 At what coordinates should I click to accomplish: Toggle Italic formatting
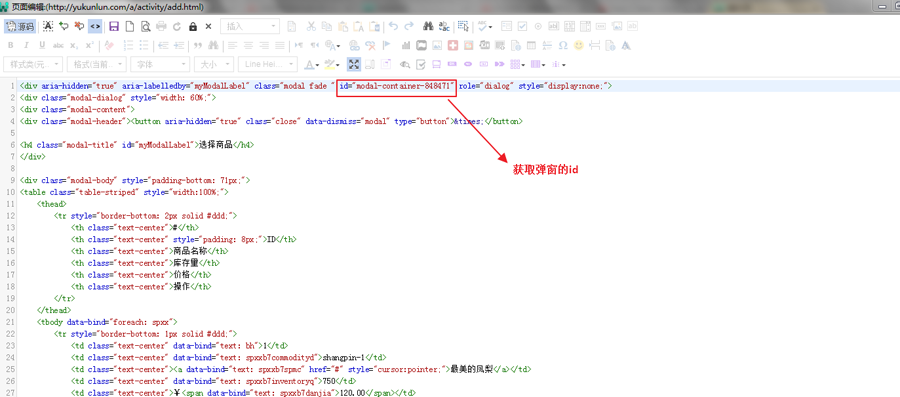click(x=26, y=45)
